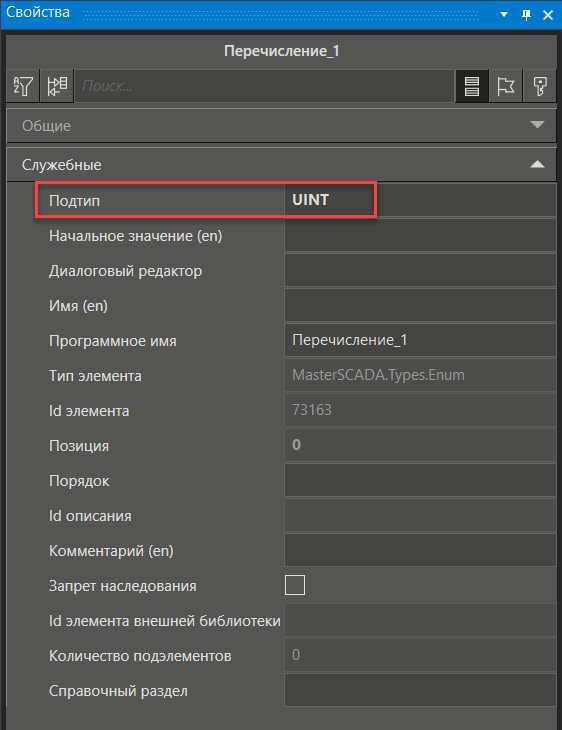Edit the Программное имя field

point(420,340)
